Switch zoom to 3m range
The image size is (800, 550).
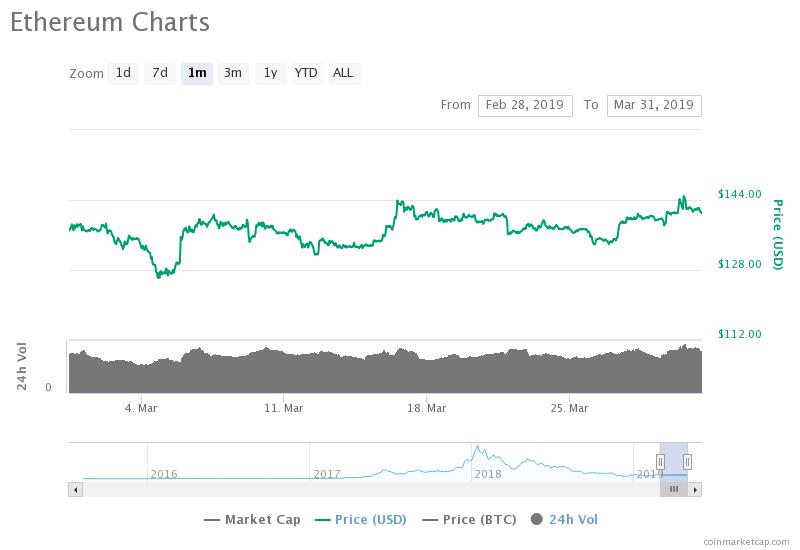click(x=233, y=73)
